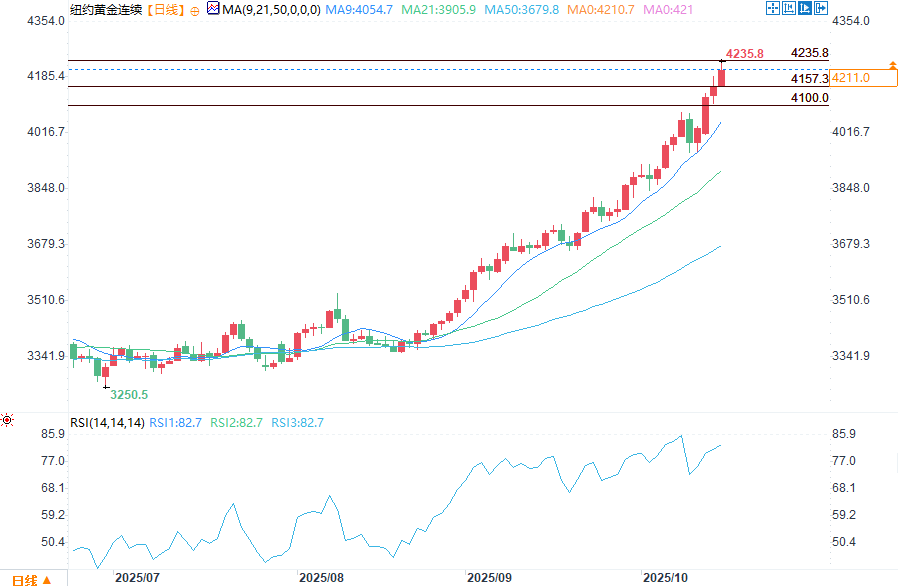Click the right axis 4016.7 price label
This screenshot has width=898, height=586.
pos(850,132)
